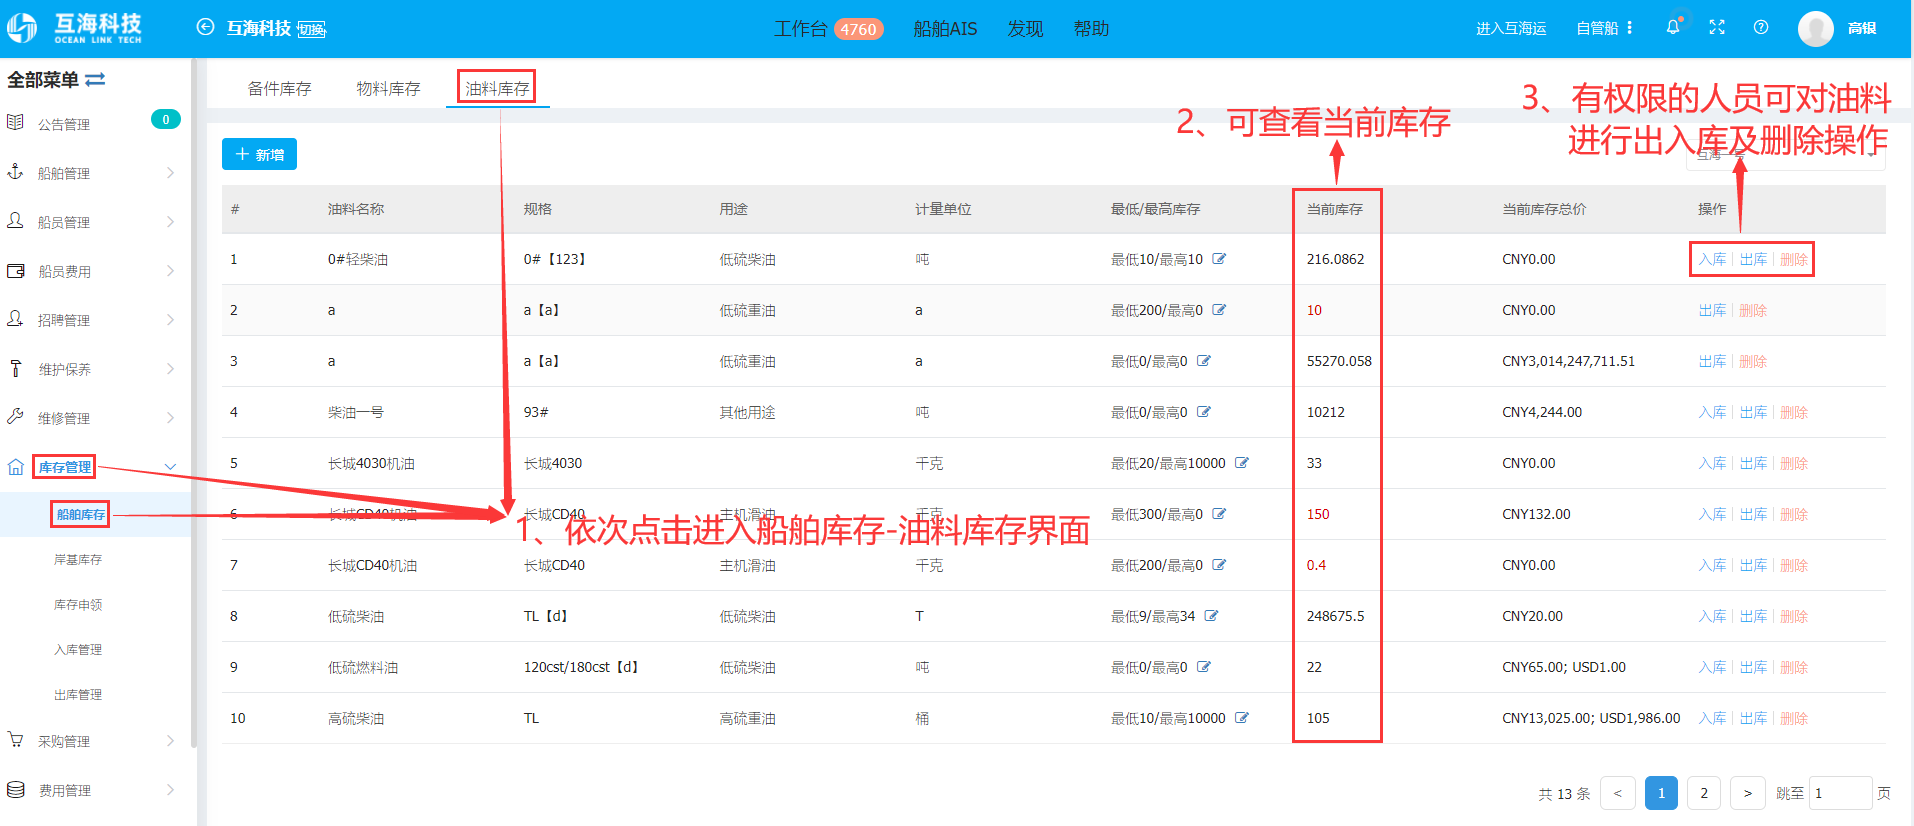Open 库存申领 submenu item
The image size is (1914, 826).
78,605
